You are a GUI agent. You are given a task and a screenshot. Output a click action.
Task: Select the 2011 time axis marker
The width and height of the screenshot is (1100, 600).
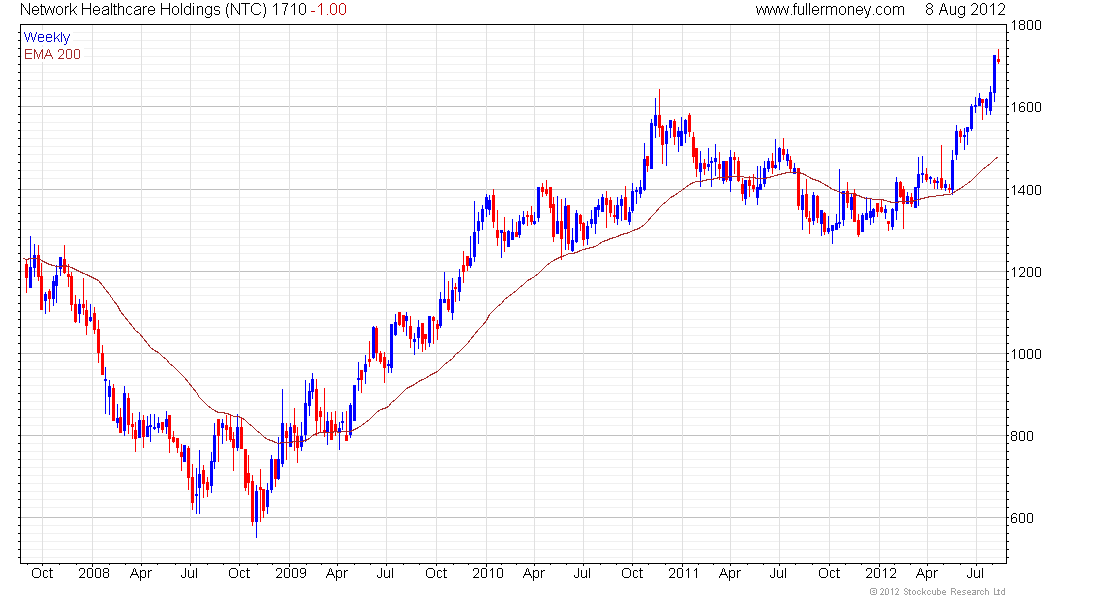682,574
